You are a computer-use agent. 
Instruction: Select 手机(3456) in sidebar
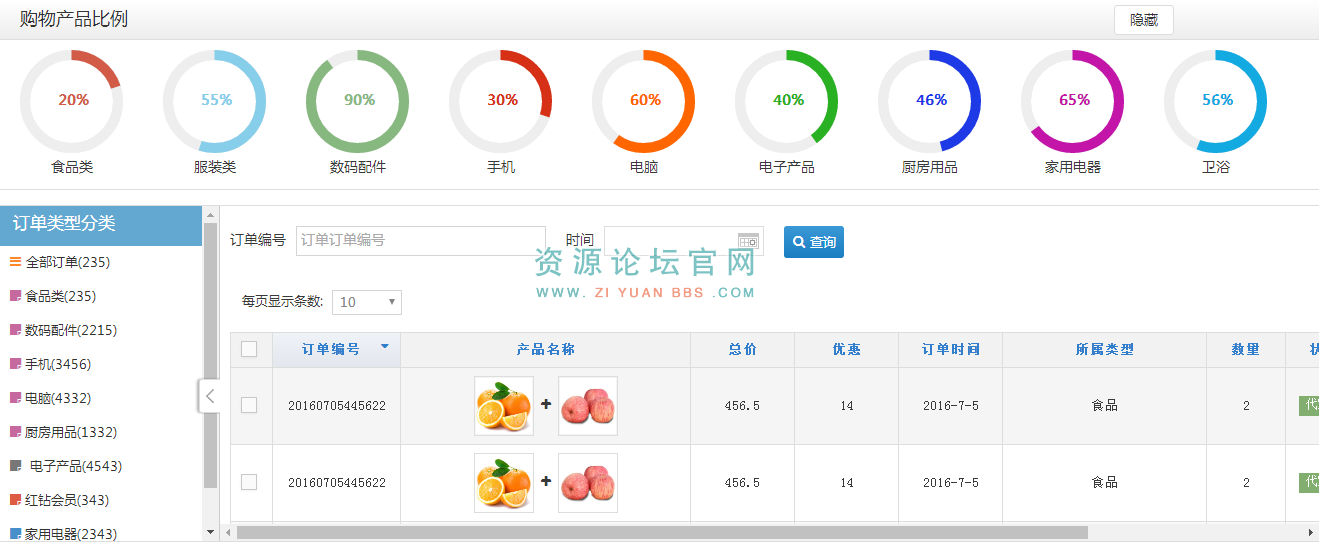(x=57, y=364)
